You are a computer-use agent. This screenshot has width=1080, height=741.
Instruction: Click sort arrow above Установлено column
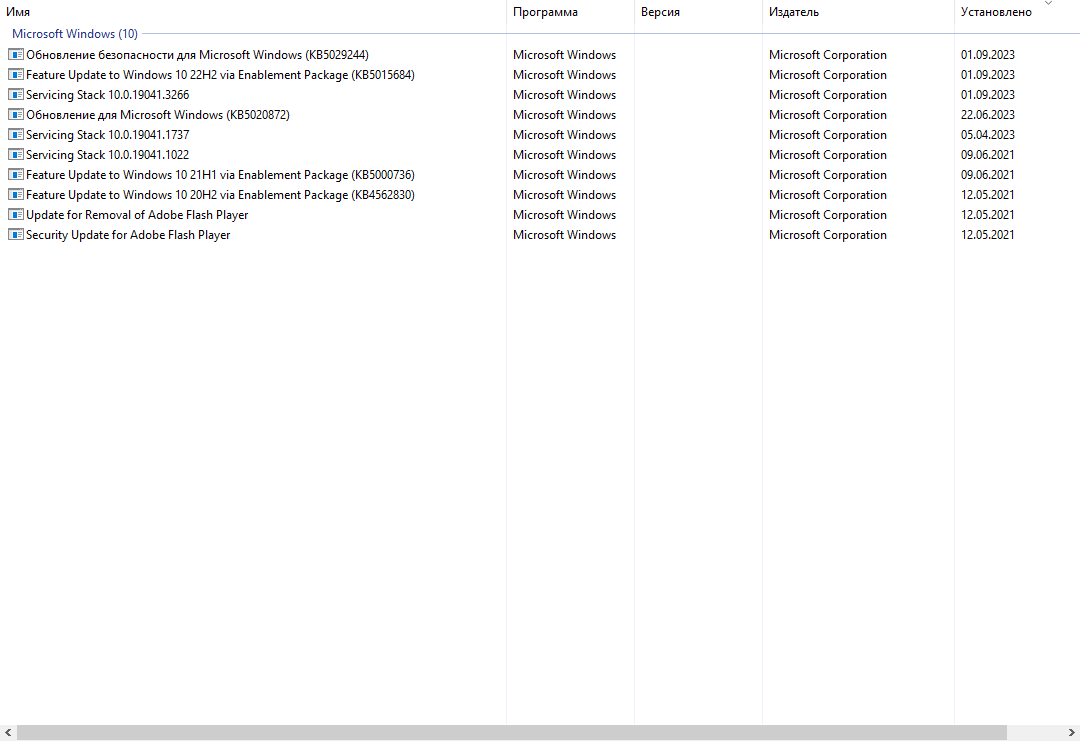click(x=1048, y=3)
